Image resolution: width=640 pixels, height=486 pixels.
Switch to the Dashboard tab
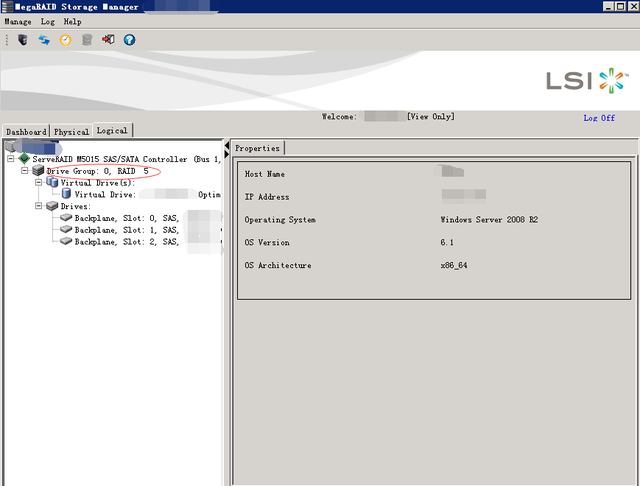[x=26, y=131]
